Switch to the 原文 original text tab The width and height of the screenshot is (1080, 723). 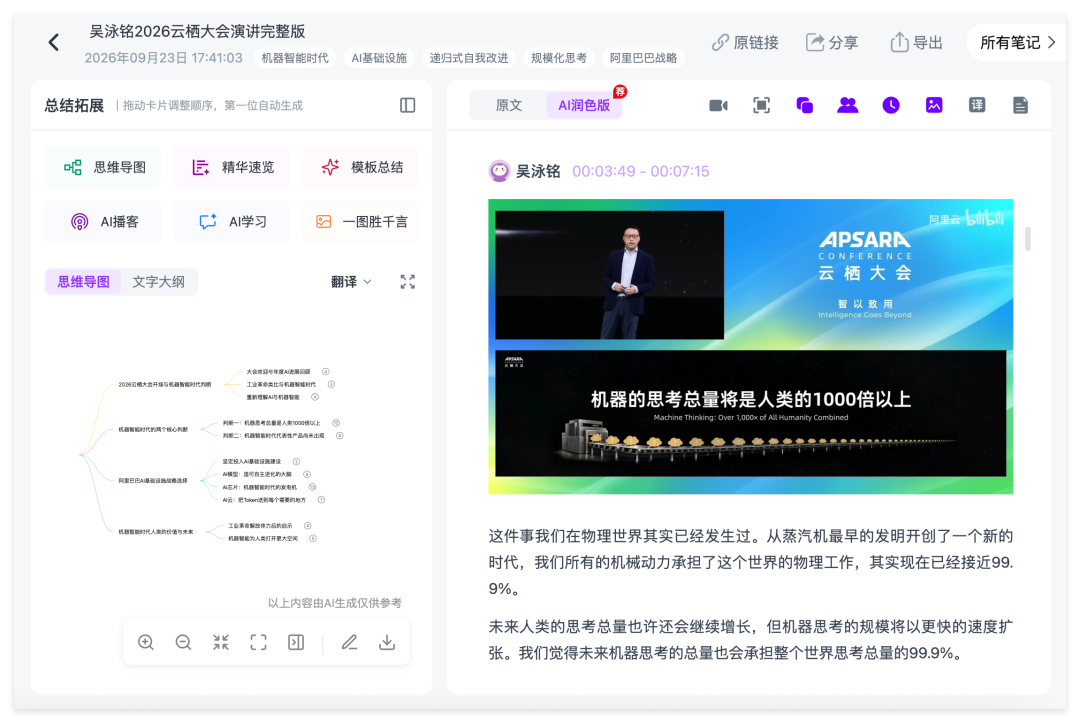tap(509, 105)
